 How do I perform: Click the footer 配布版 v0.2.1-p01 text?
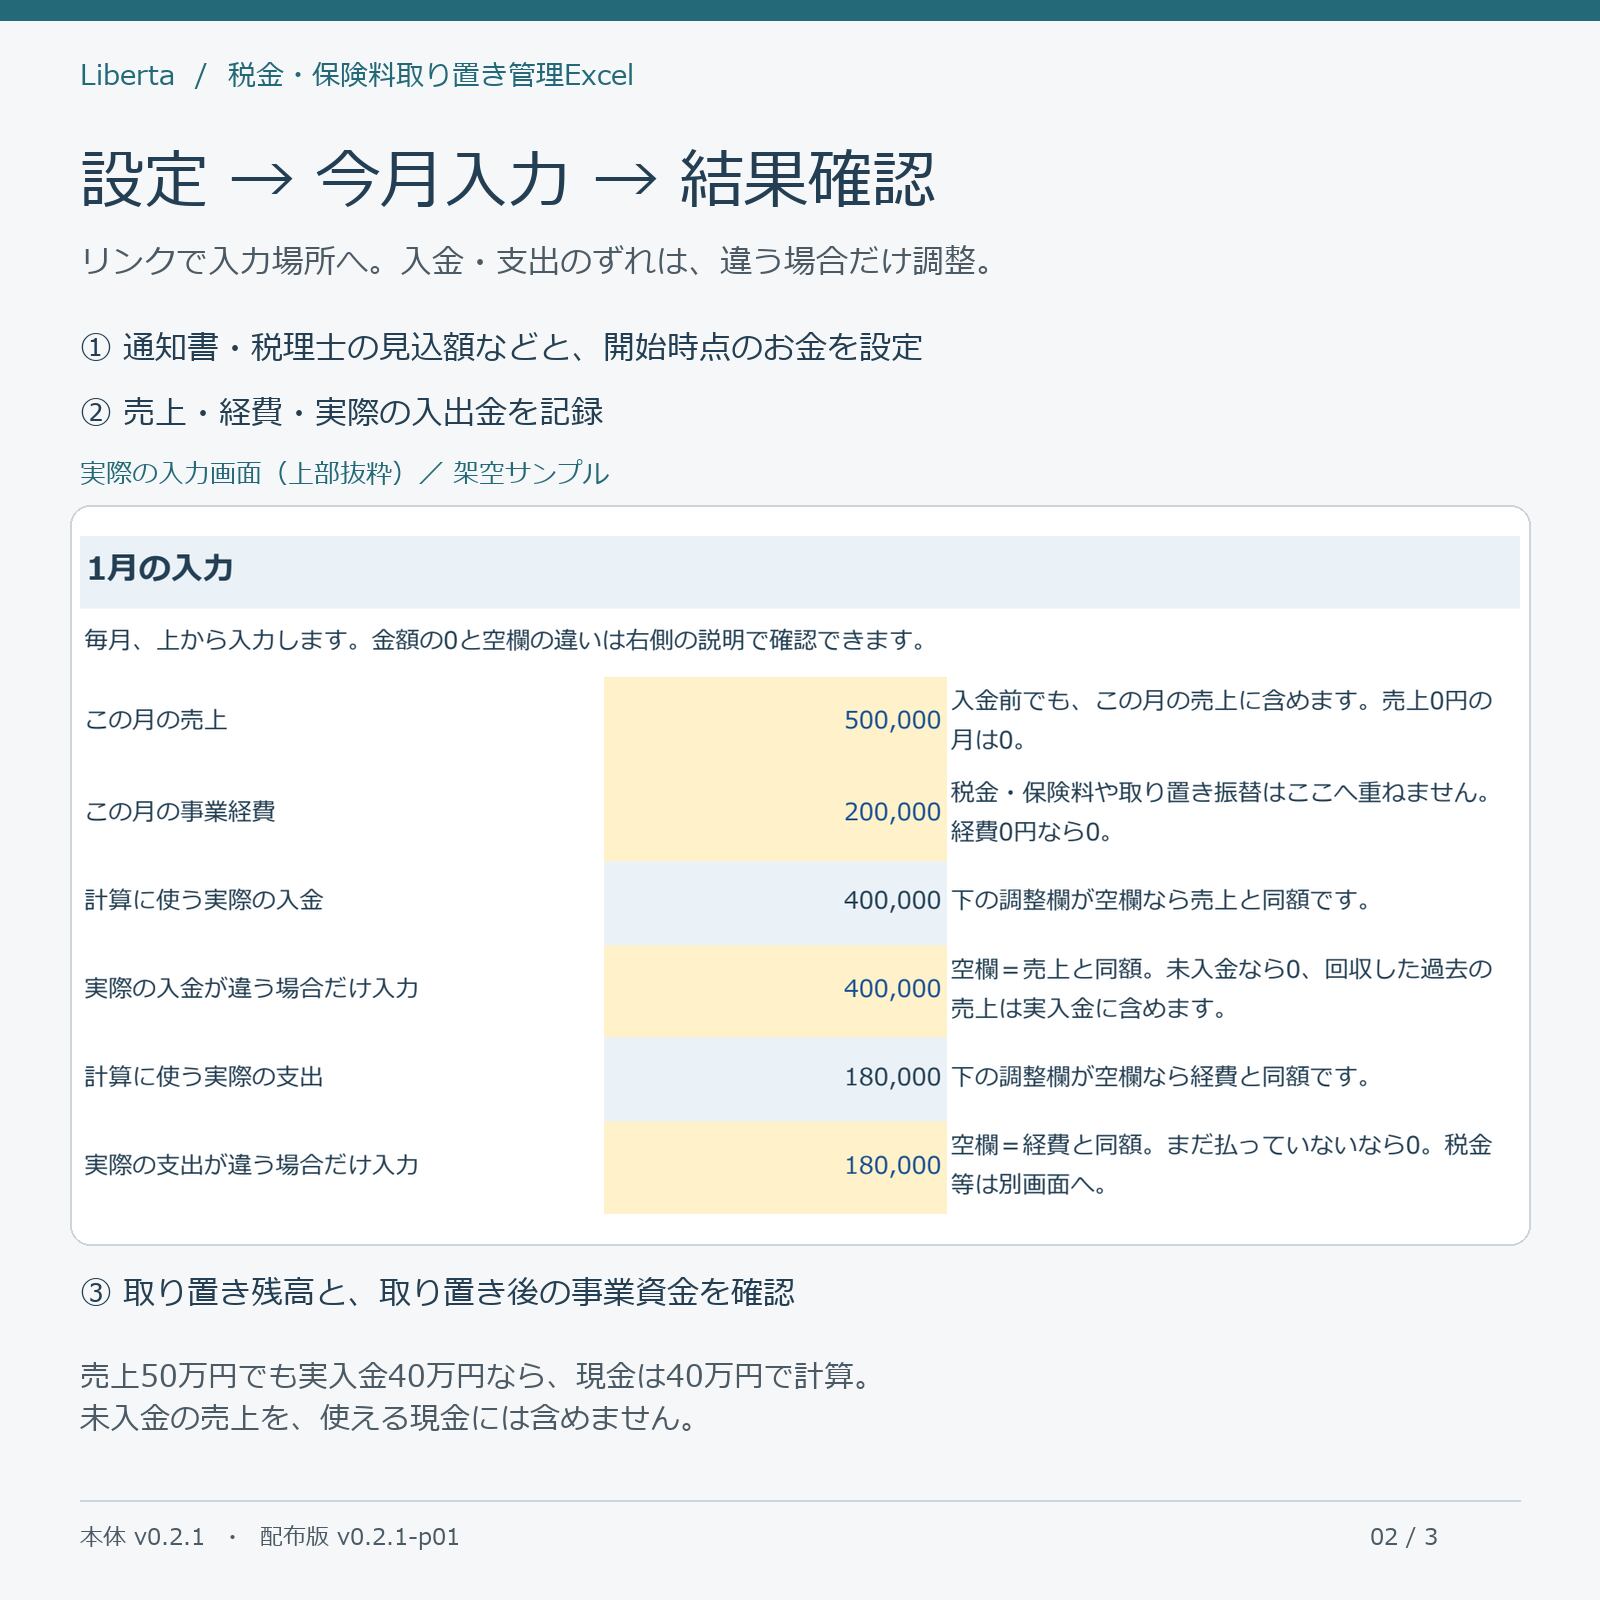coord(359,1537)
